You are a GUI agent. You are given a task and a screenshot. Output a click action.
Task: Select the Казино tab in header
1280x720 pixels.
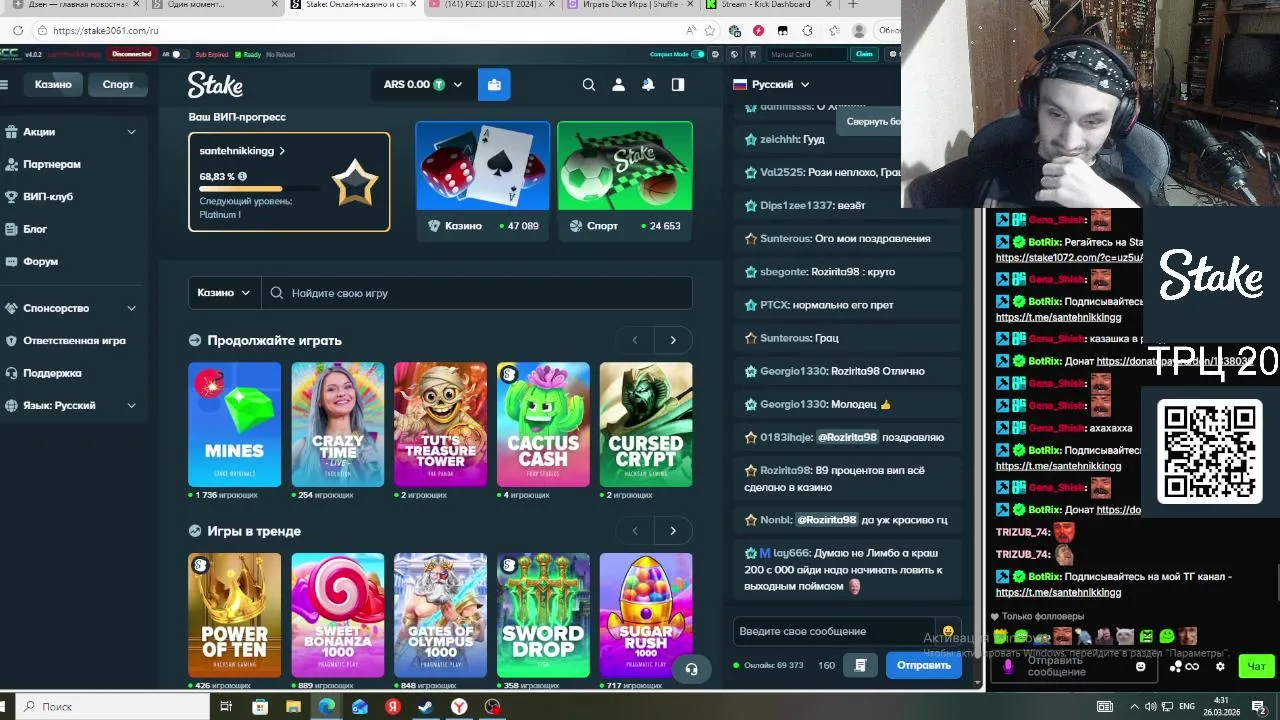point(53,84)
